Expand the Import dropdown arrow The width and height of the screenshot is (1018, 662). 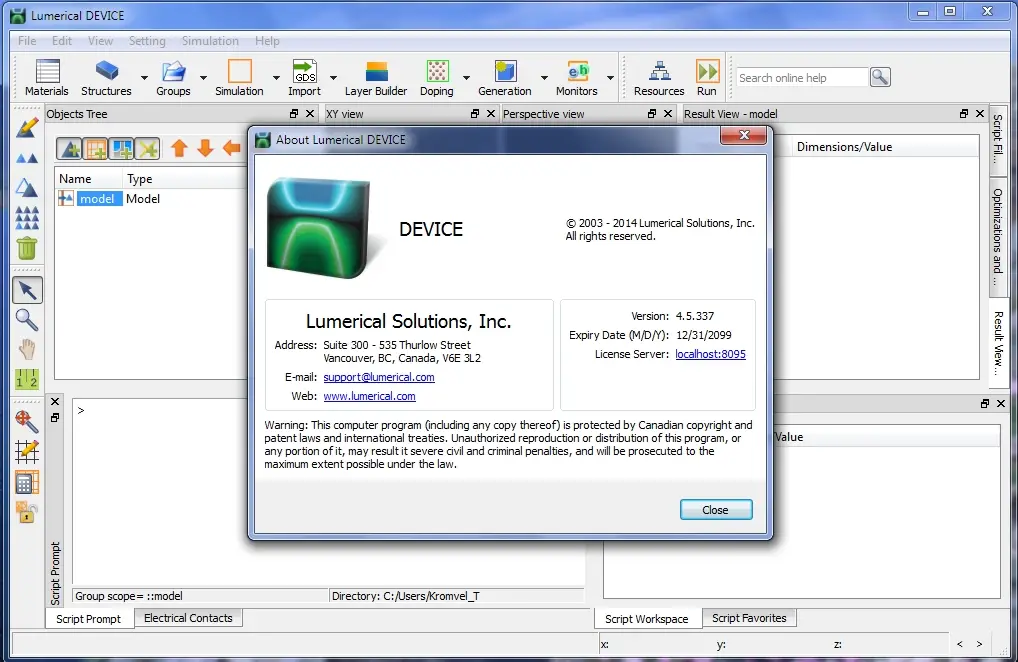tap(334, 78)
